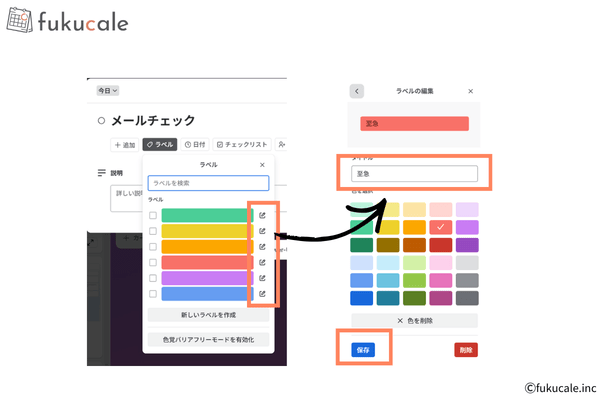Click the blue 保存 button
Viewport: 600px width, 400px height.
(x=362, y=350)
